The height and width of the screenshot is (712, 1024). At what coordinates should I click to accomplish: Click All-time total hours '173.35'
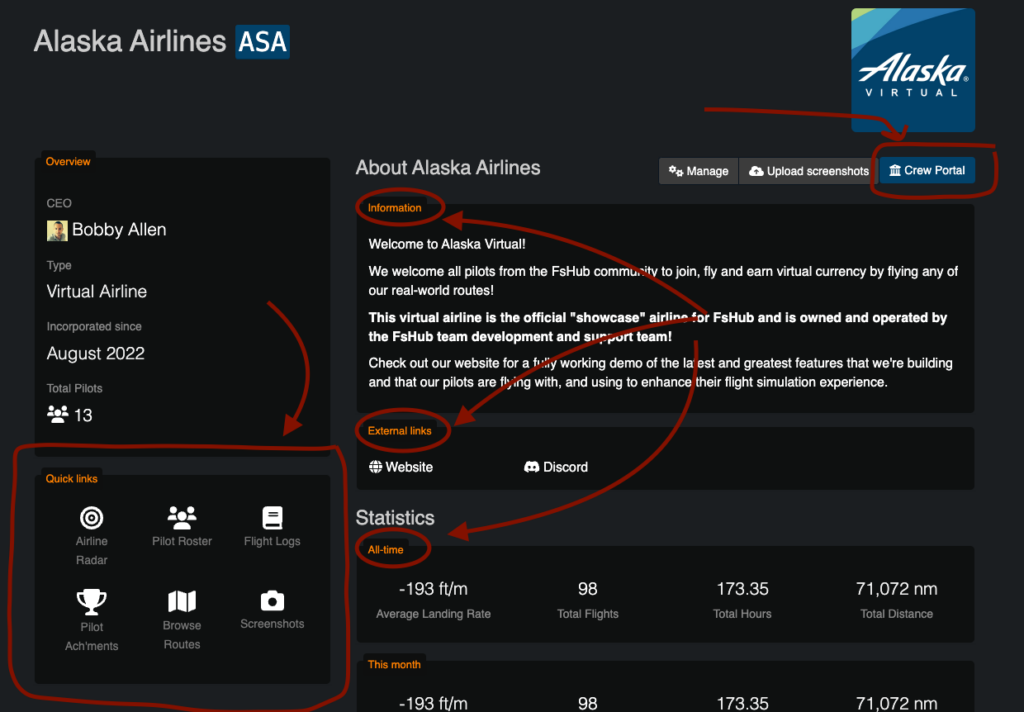(743, 589)
